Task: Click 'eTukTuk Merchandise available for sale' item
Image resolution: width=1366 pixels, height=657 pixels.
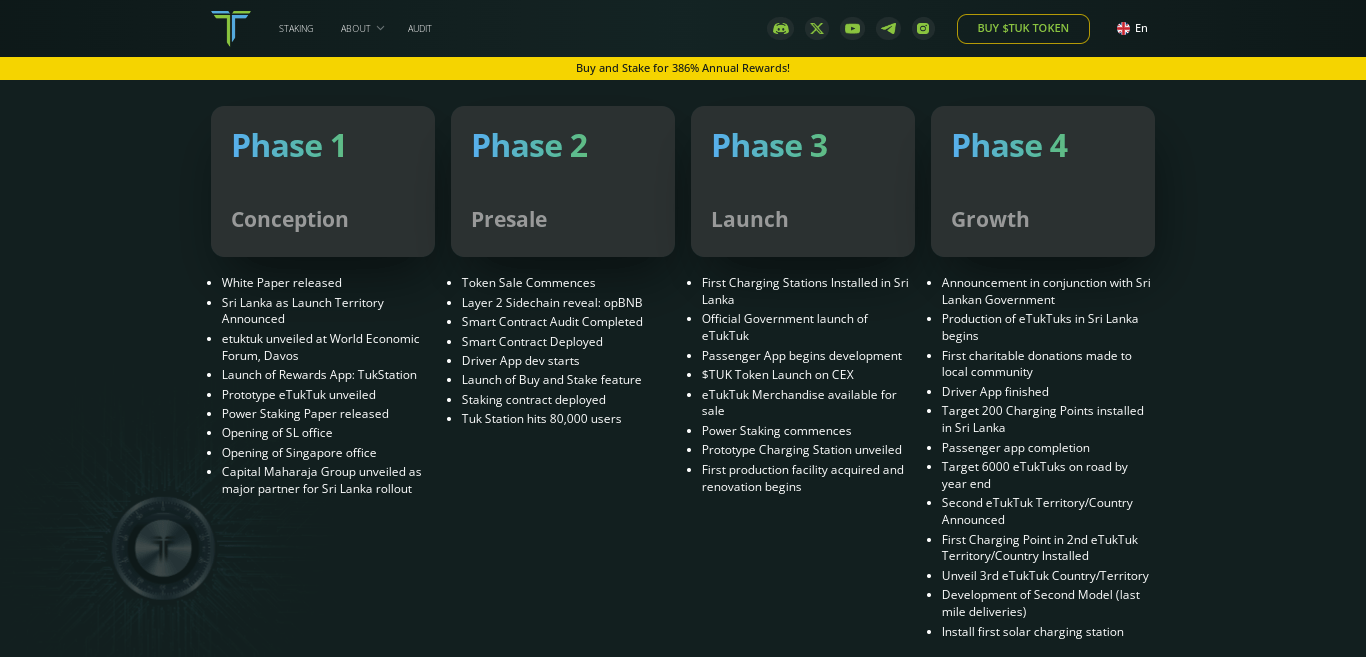Action: [799, 403]
